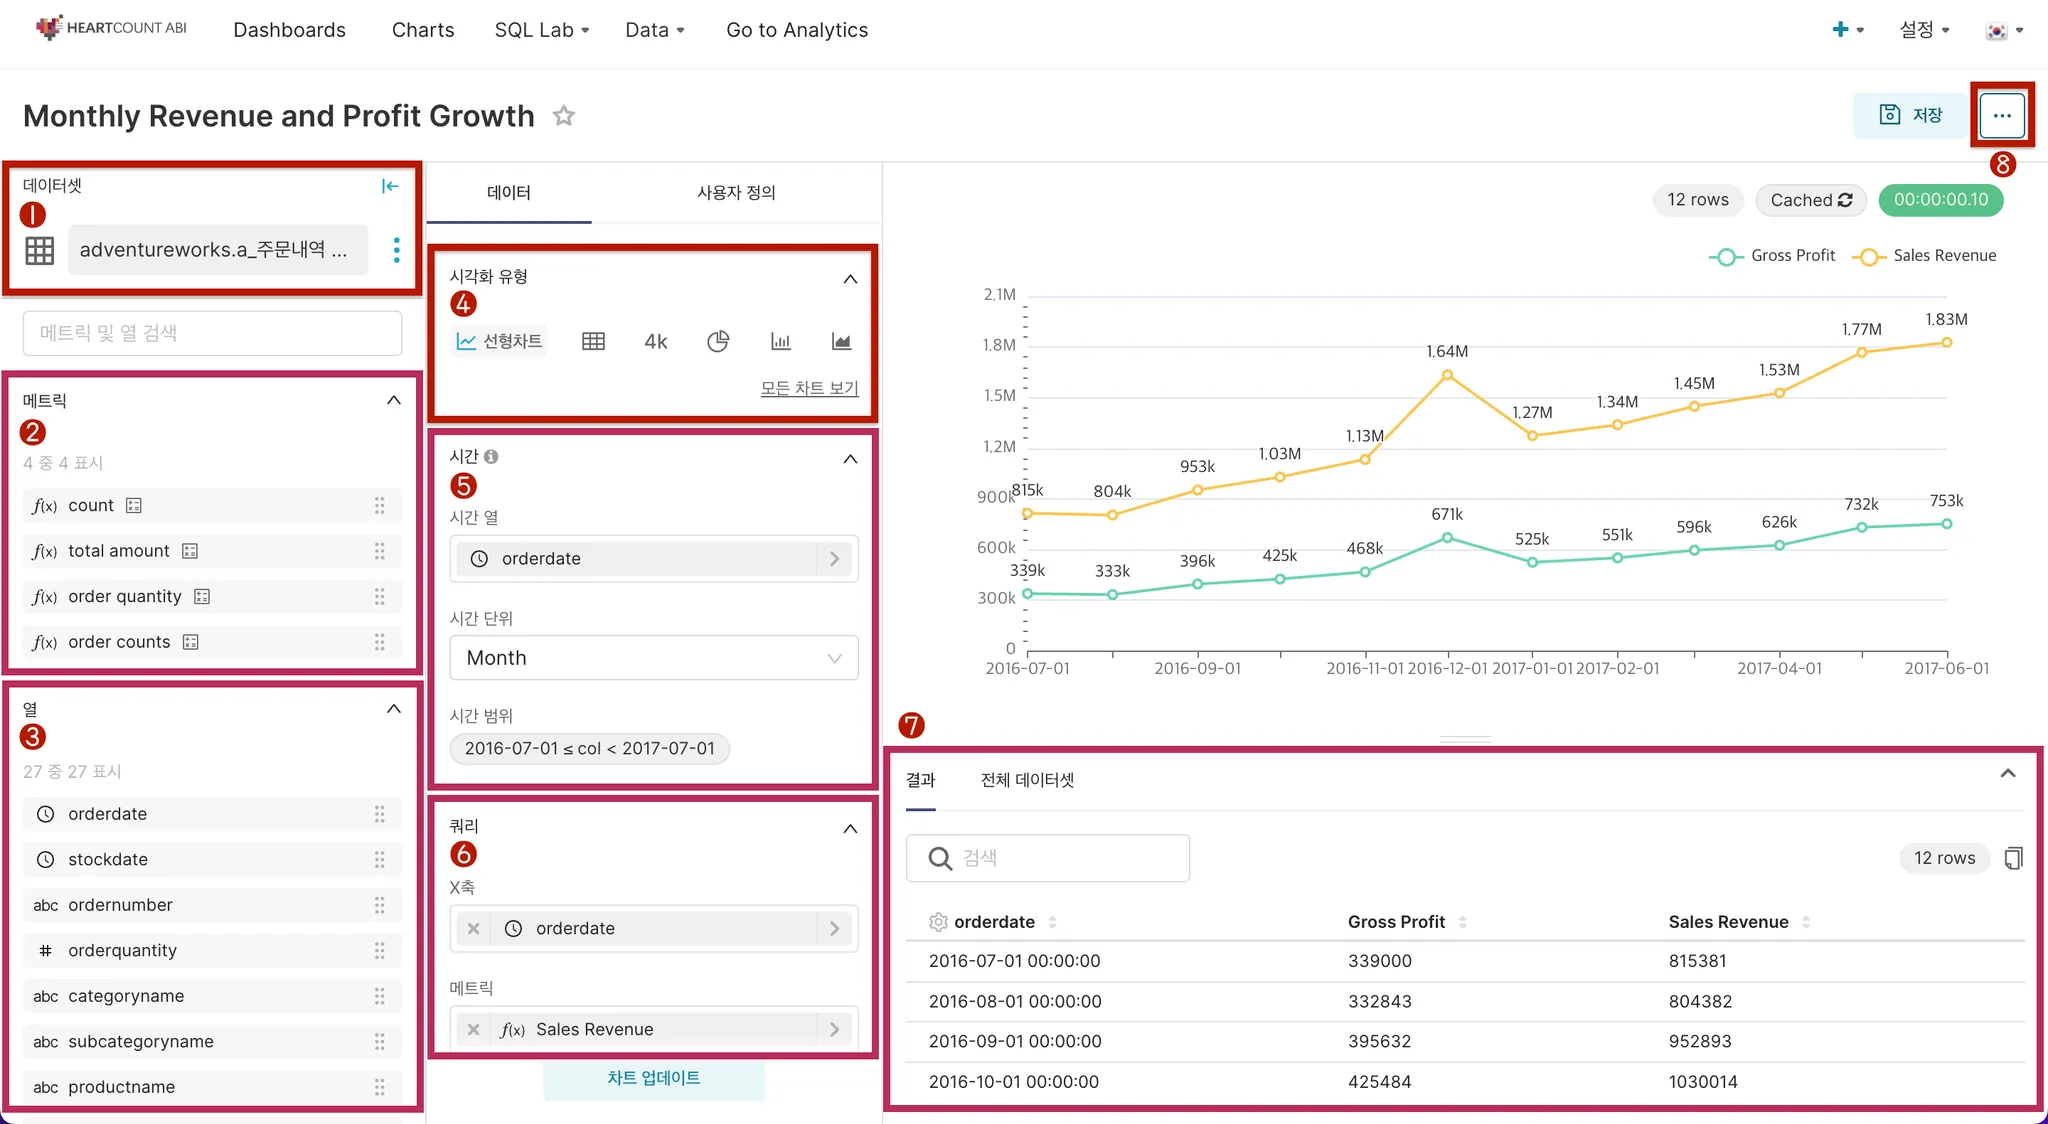Viewport: 2048px width, 1124px height.
Task: Open the dataset three-dot options menu
Action: tap(397, 250)
